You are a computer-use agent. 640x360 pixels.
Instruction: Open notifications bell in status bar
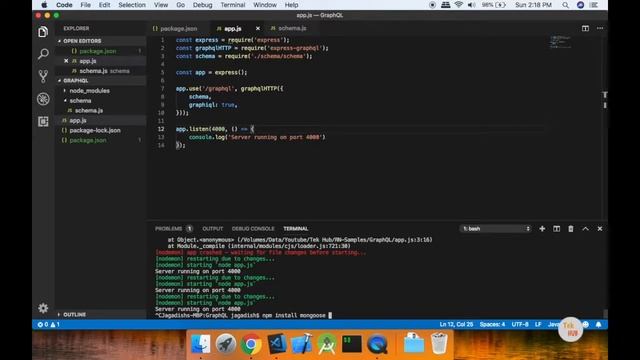[598, 324]
